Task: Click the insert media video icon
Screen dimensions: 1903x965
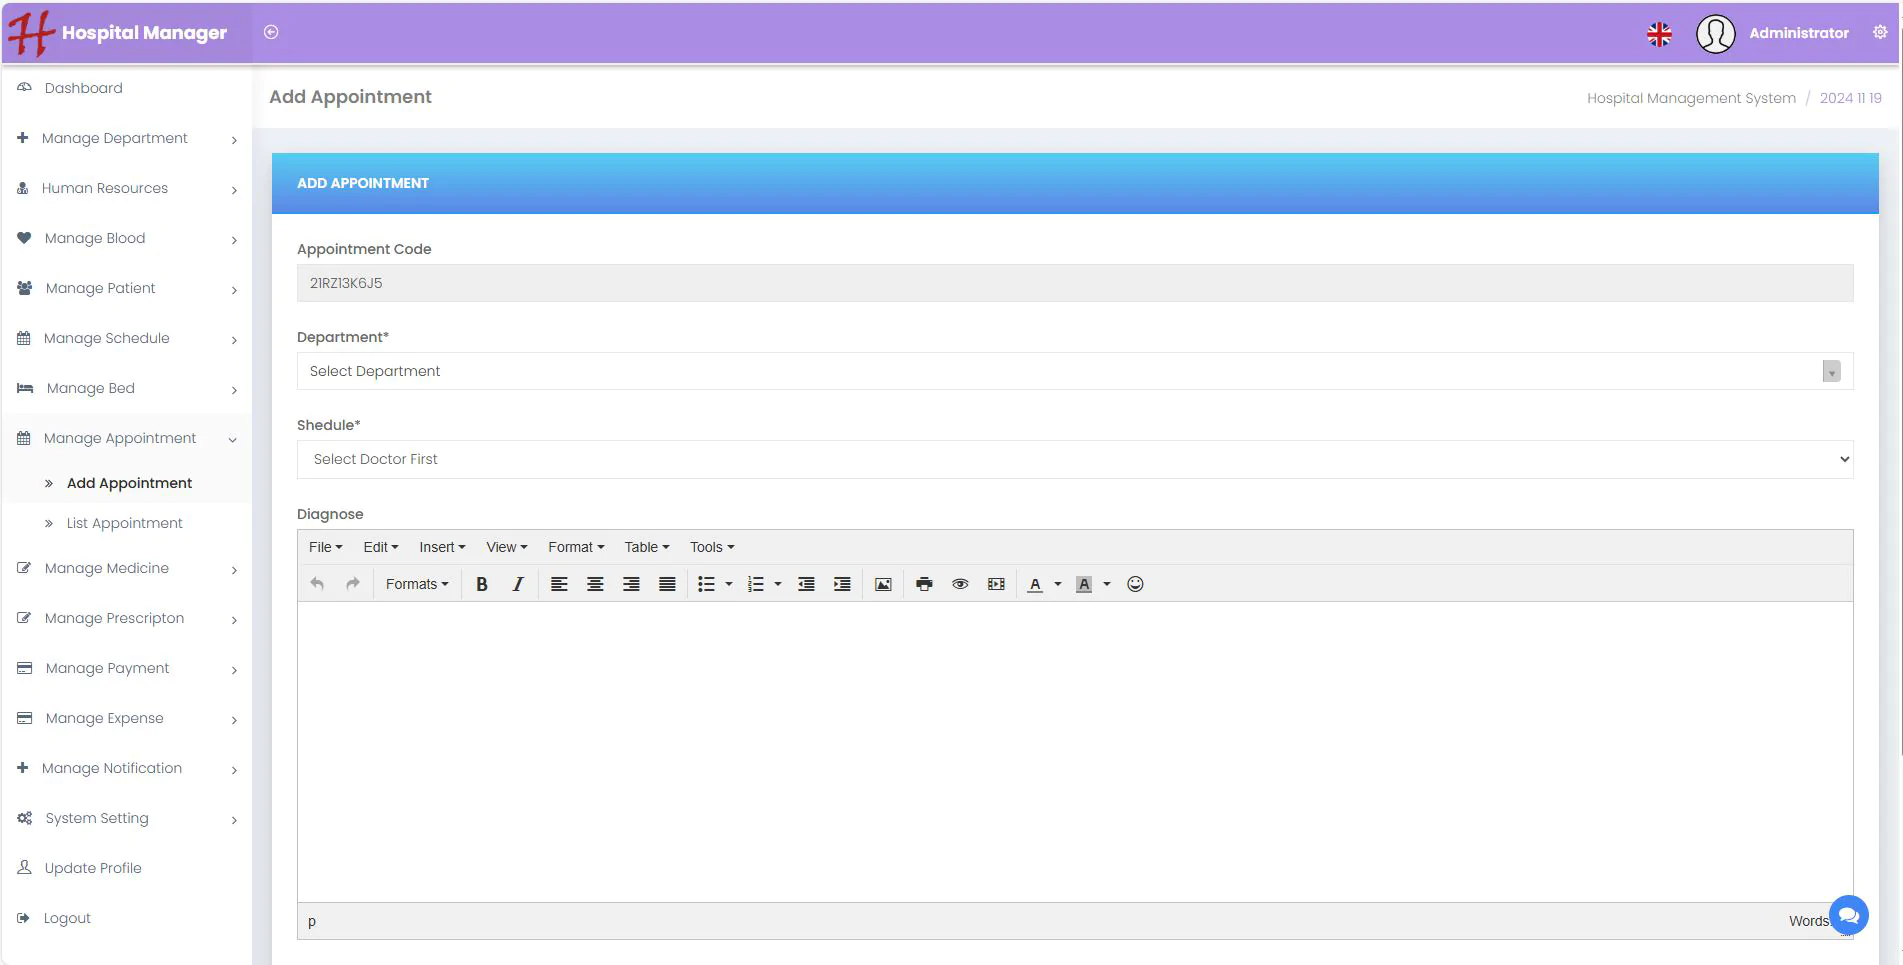Action: point(996,584)
